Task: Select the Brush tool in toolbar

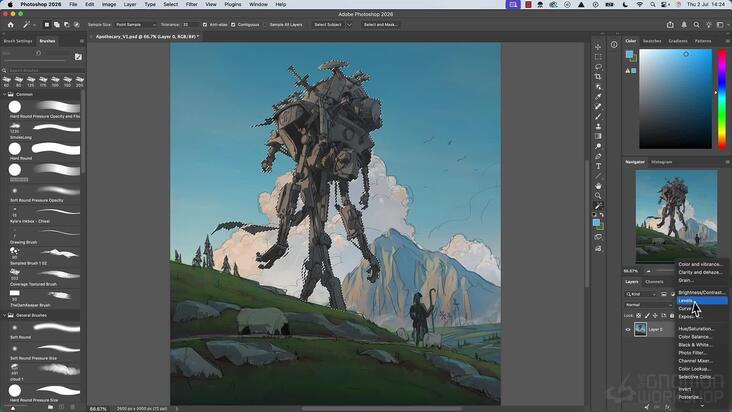Action: click(x=598, y=116)
